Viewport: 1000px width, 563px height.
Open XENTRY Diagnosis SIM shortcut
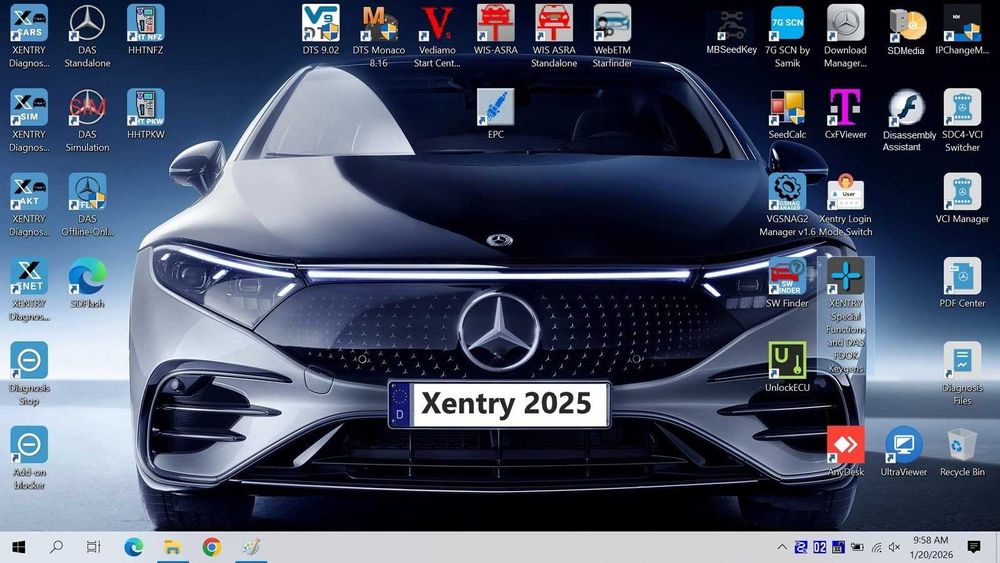pyautogui.click(x=29, y=107)
